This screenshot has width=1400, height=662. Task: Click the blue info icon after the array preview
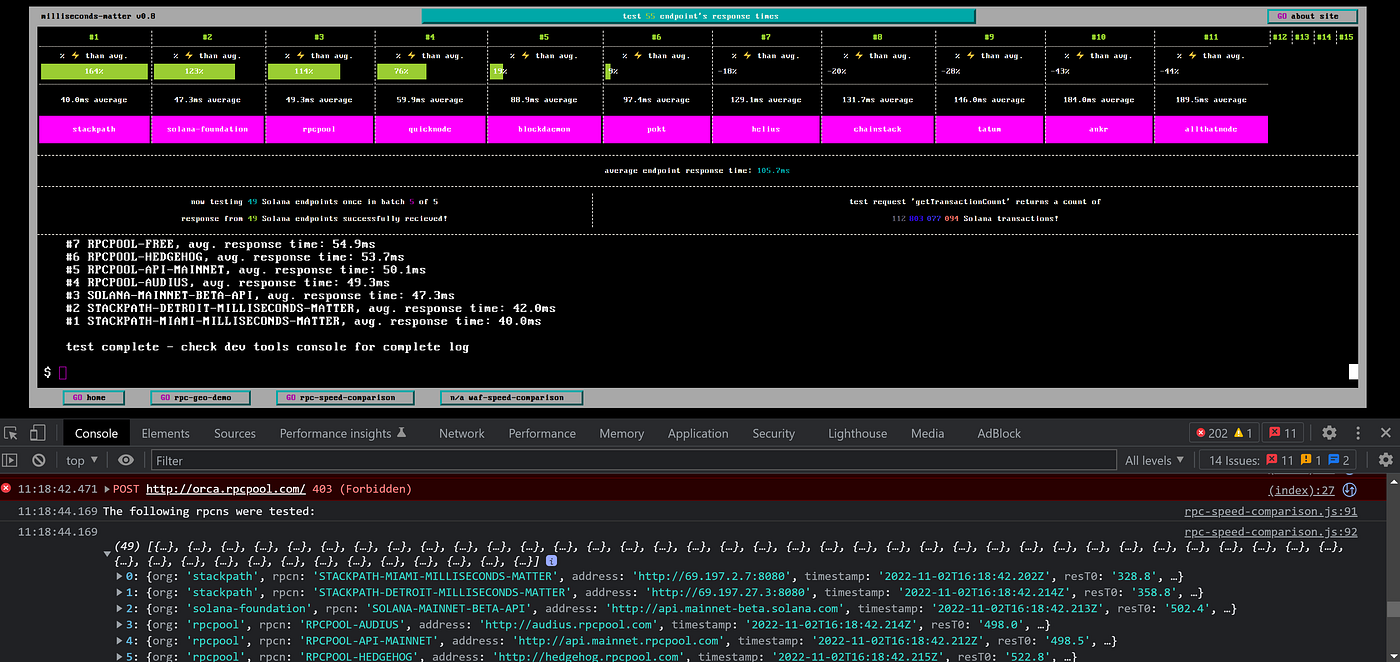pyautogui.click(x=551, y=562)
